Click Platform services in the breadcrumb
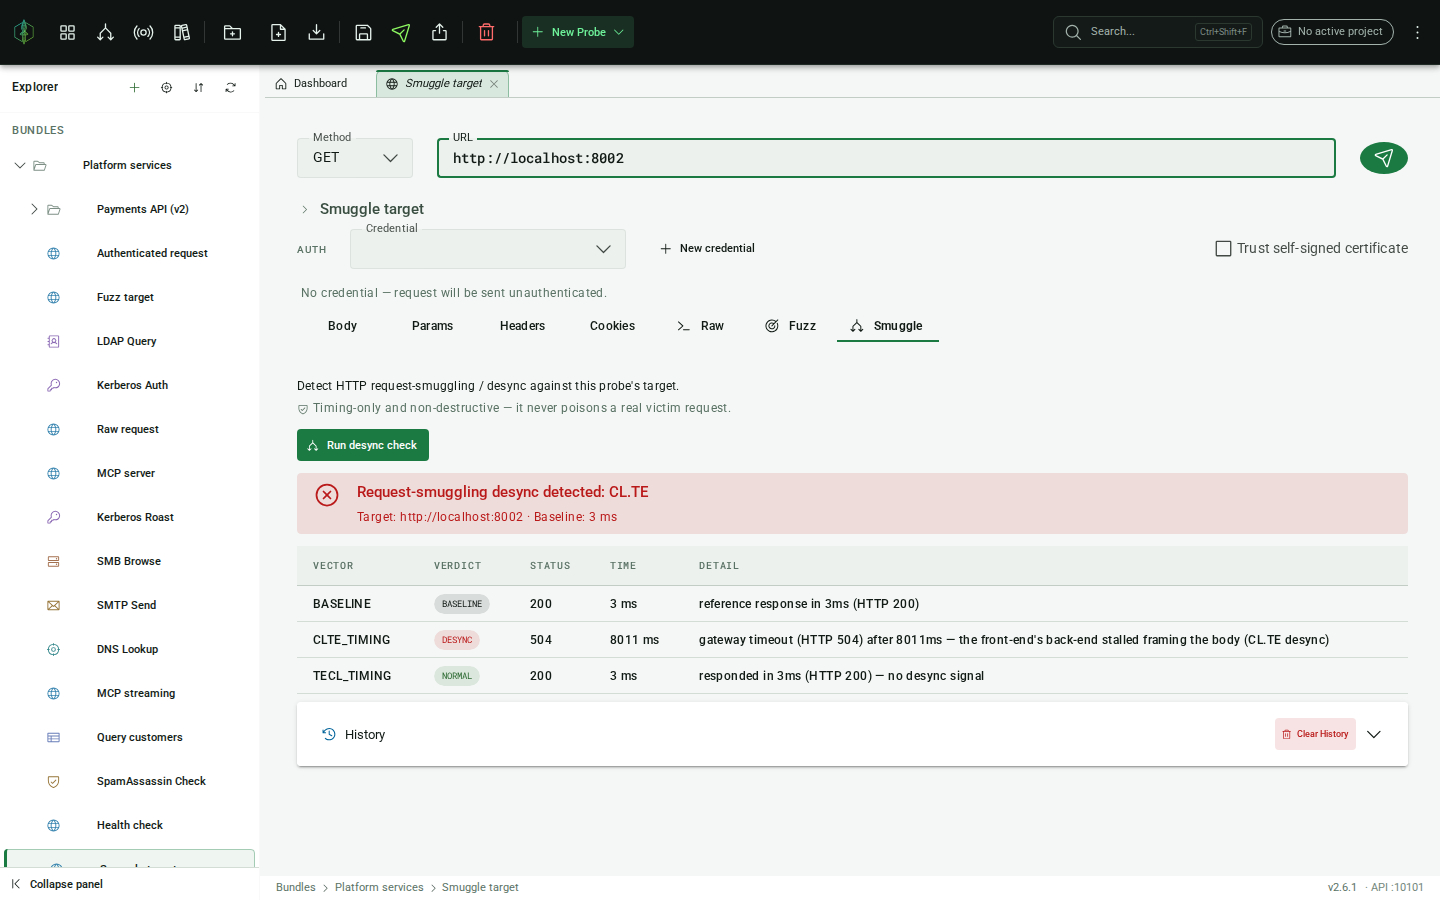Screen dimensions: 1440x900 pyautogui.click(x=379, y=887)
